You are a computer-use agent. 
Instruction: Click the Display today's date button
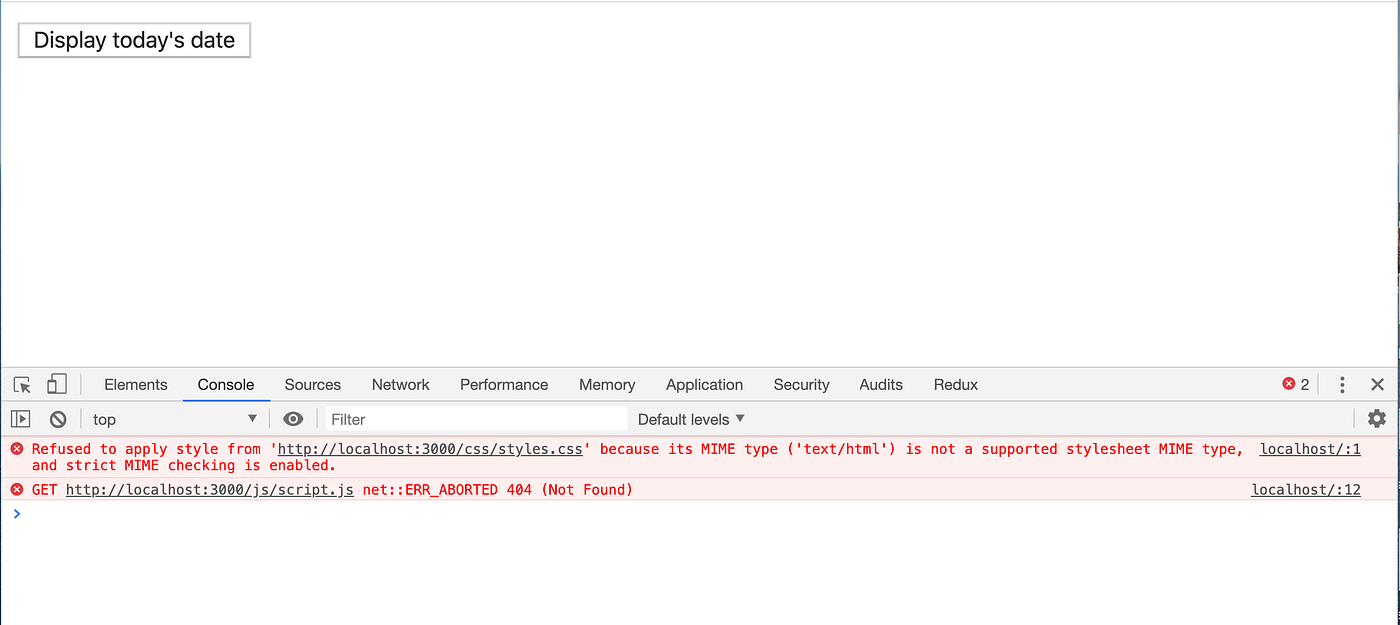pos(134,40)
